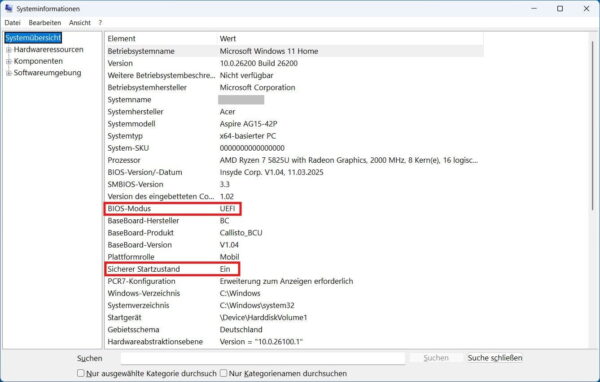Click the 'Callisto_BCU' value
Screen dimensions: 600x382
[241, 233]
